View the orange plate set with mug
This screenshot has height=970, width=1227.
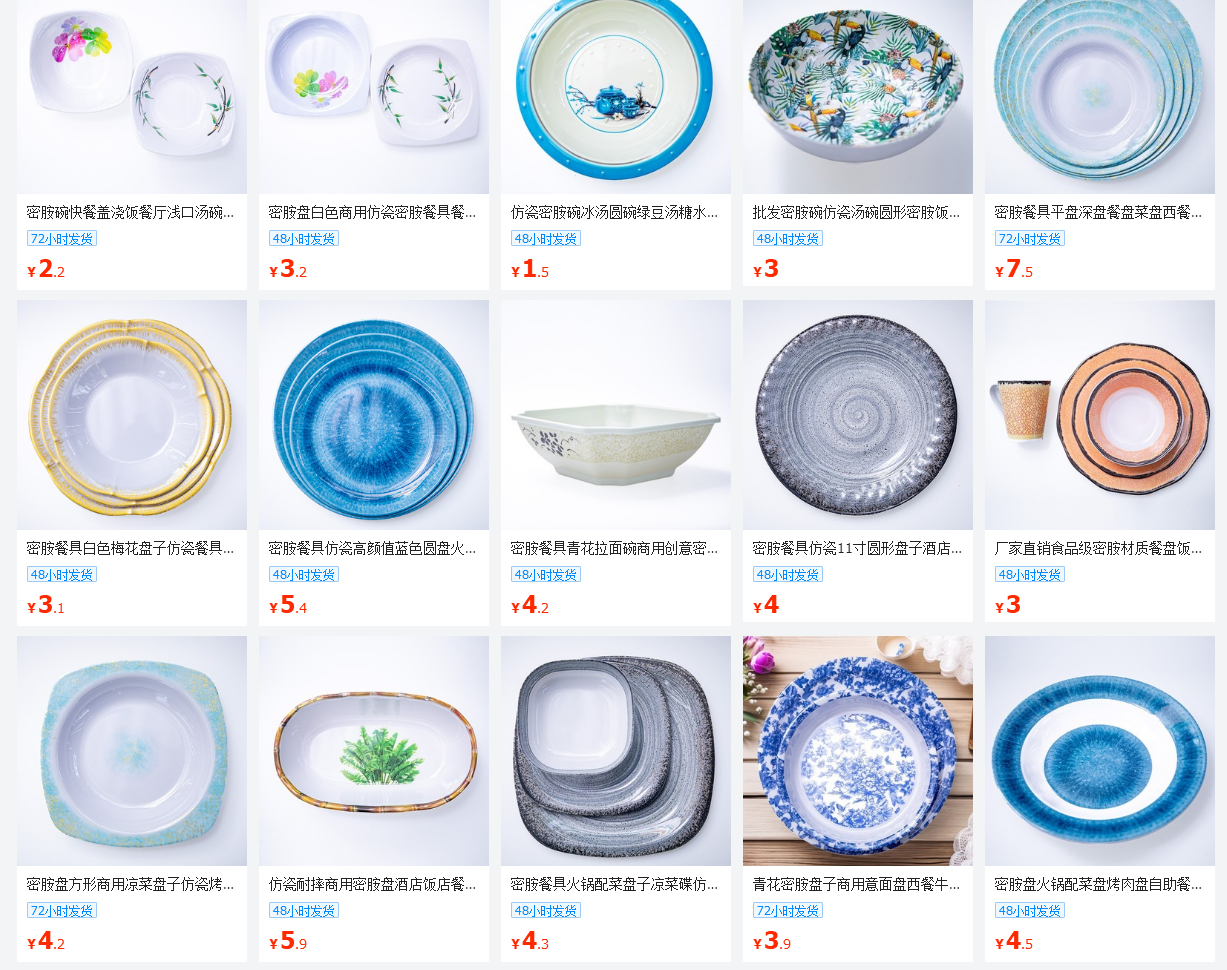(1100, 415)
